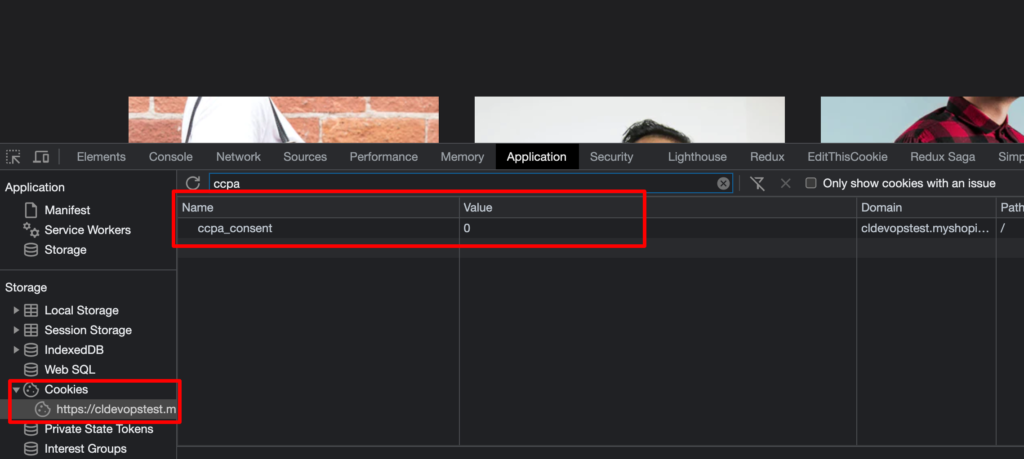The width and height of the screenshot is (1024, 459).
Task: Switch to the Network tab
Action: point(238,157)
